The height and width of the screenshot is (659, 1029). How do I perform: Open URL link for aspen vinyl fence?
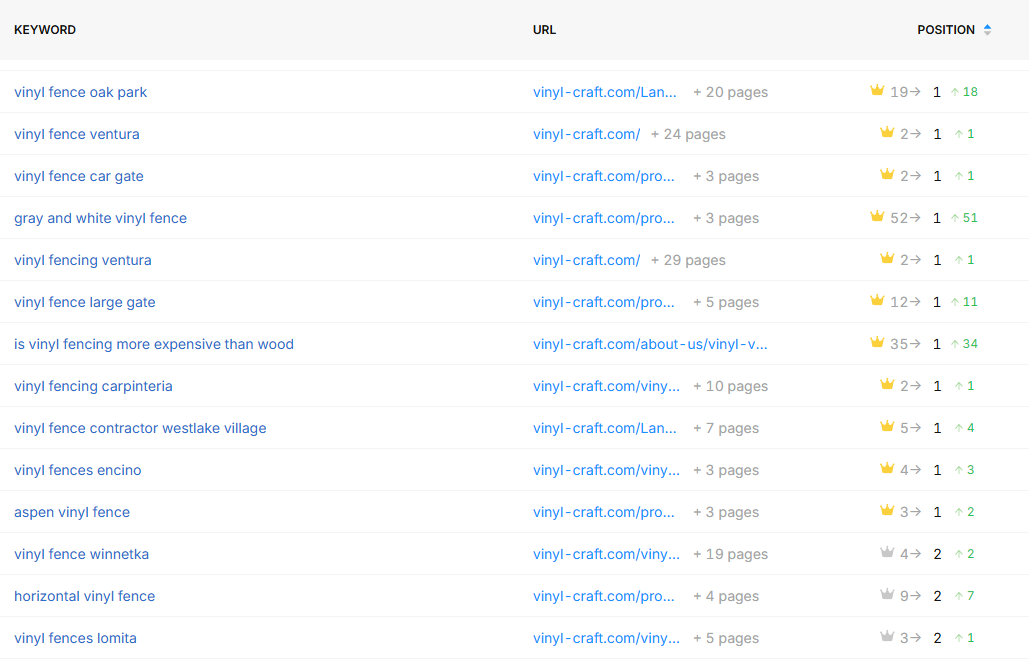604,513
